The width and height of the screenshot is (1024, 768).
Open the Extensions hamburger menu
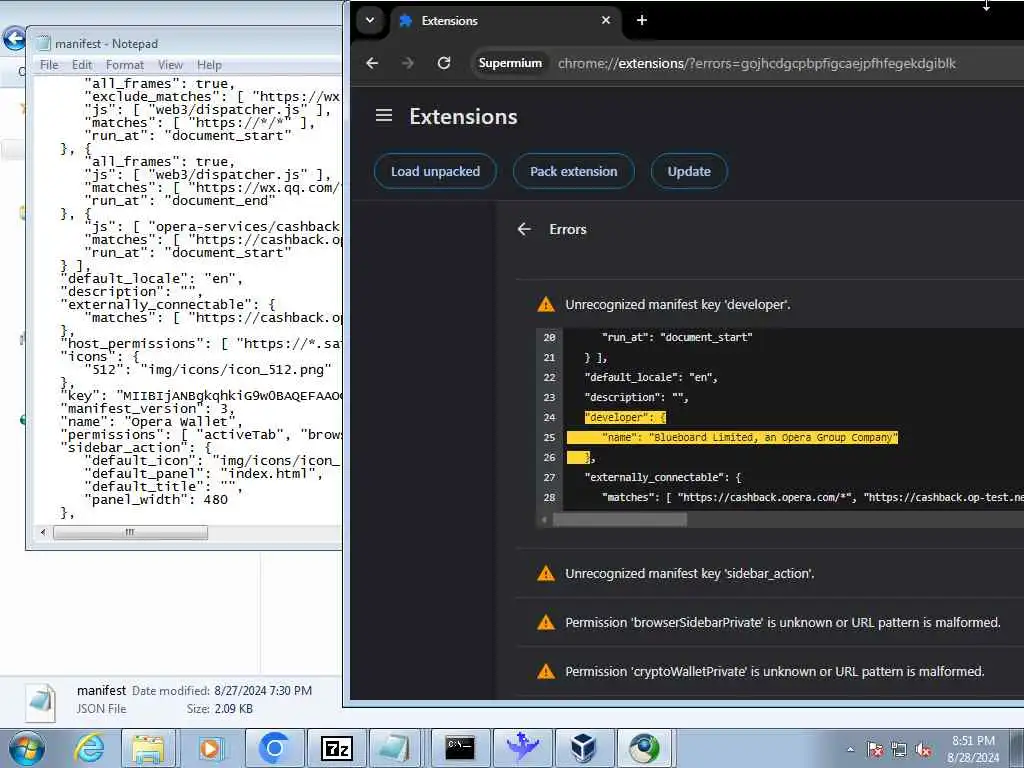pyautogui.click(x=384, y=116)
